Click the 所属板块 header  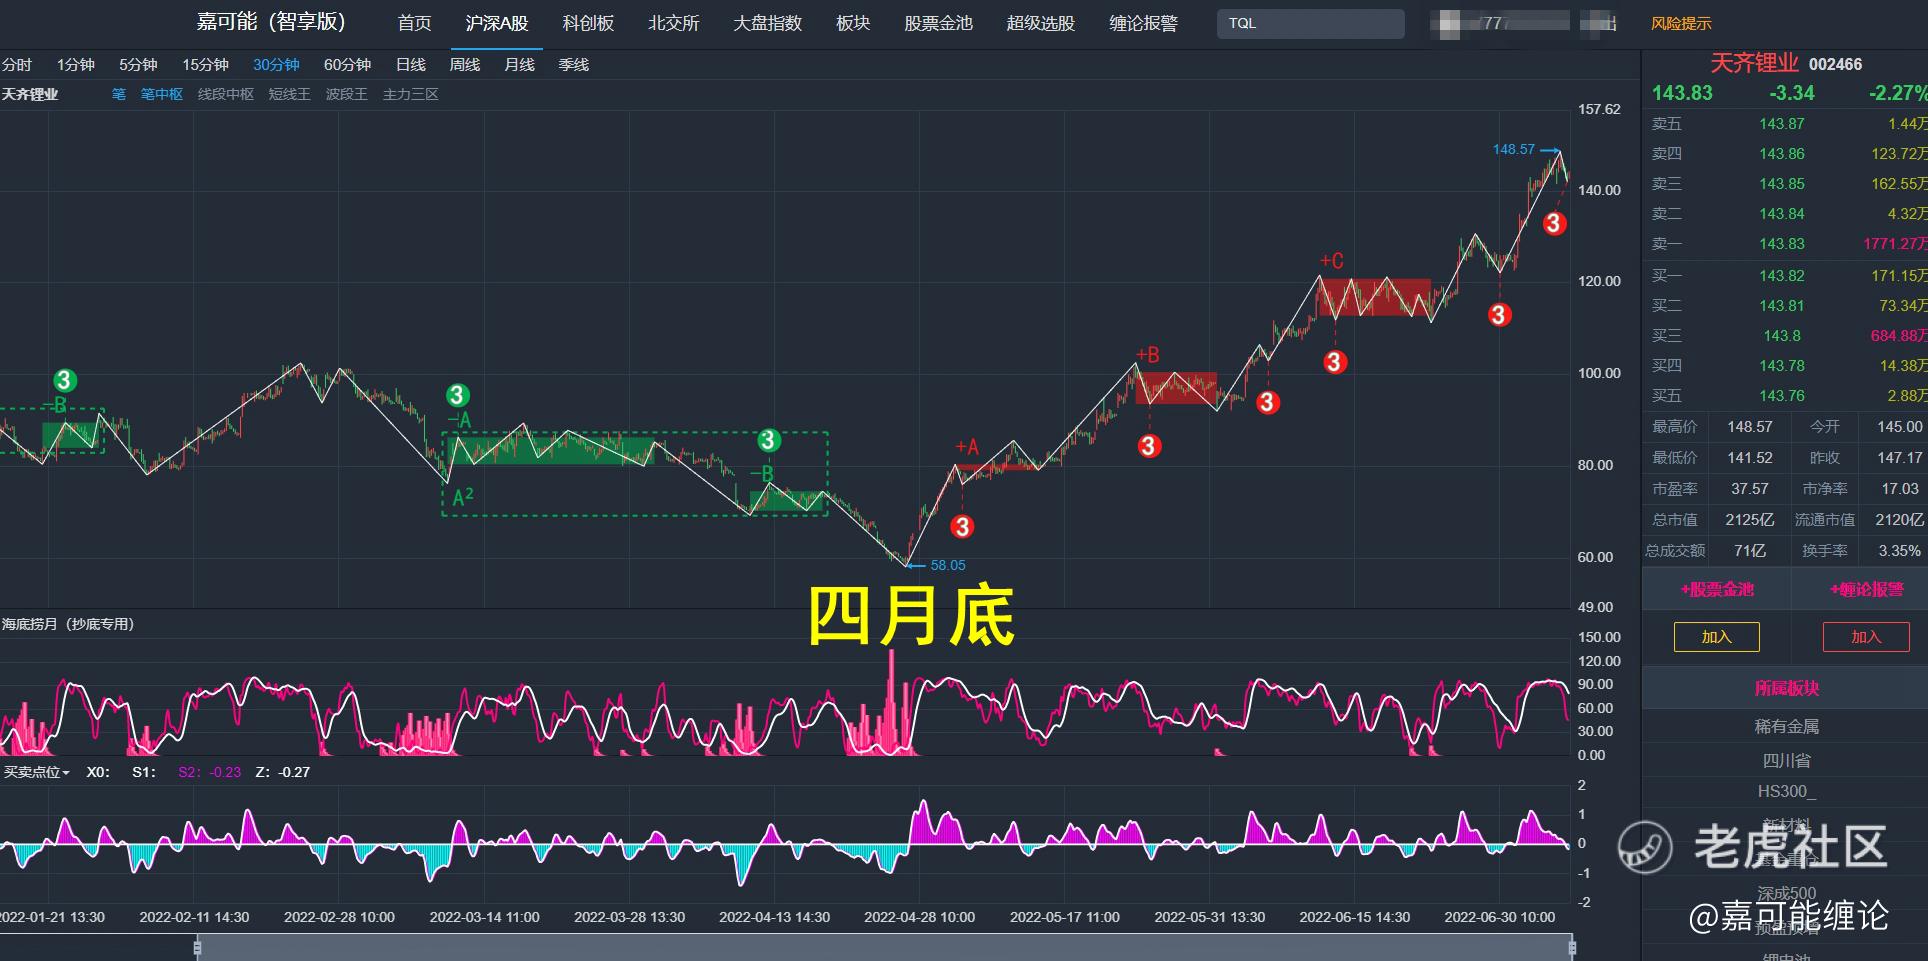click(x=1786, y=689)
